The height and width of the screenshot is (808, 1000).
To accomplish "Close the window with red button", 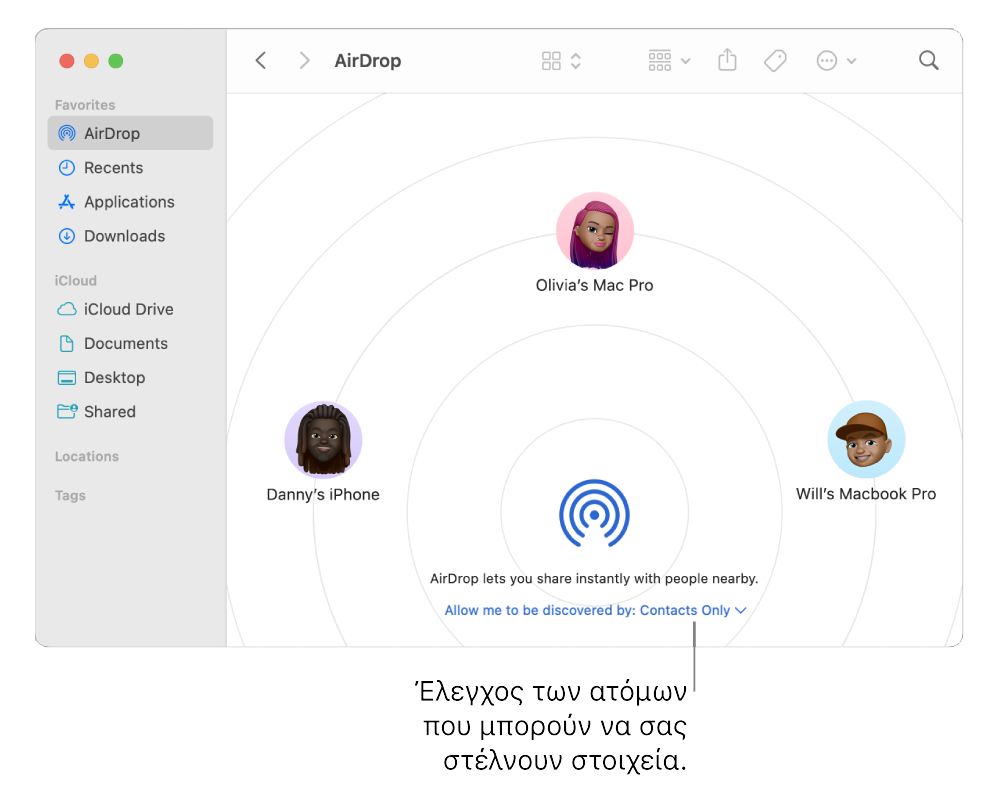I will click(67, 61).
